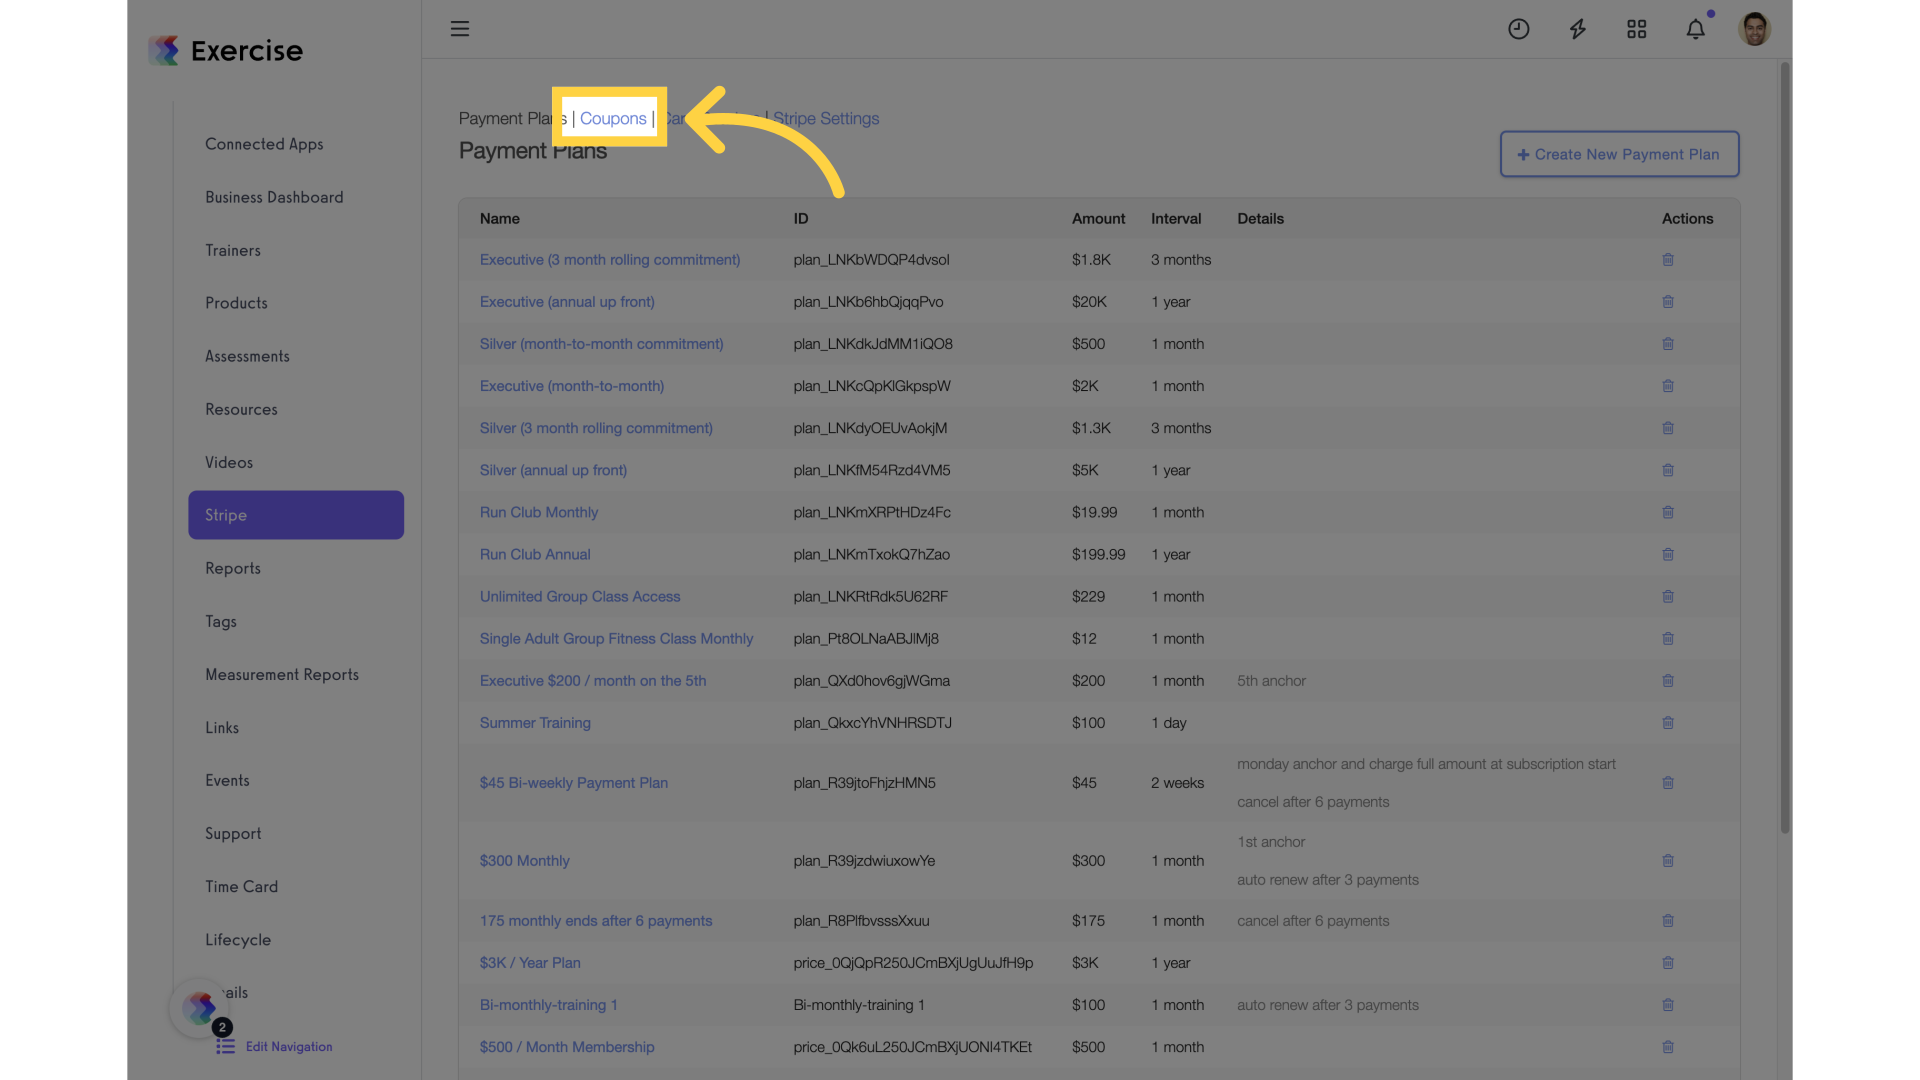Click the page vertical scrollbar
The height and width of the screenshot is (1080, 1920).
1785,448
